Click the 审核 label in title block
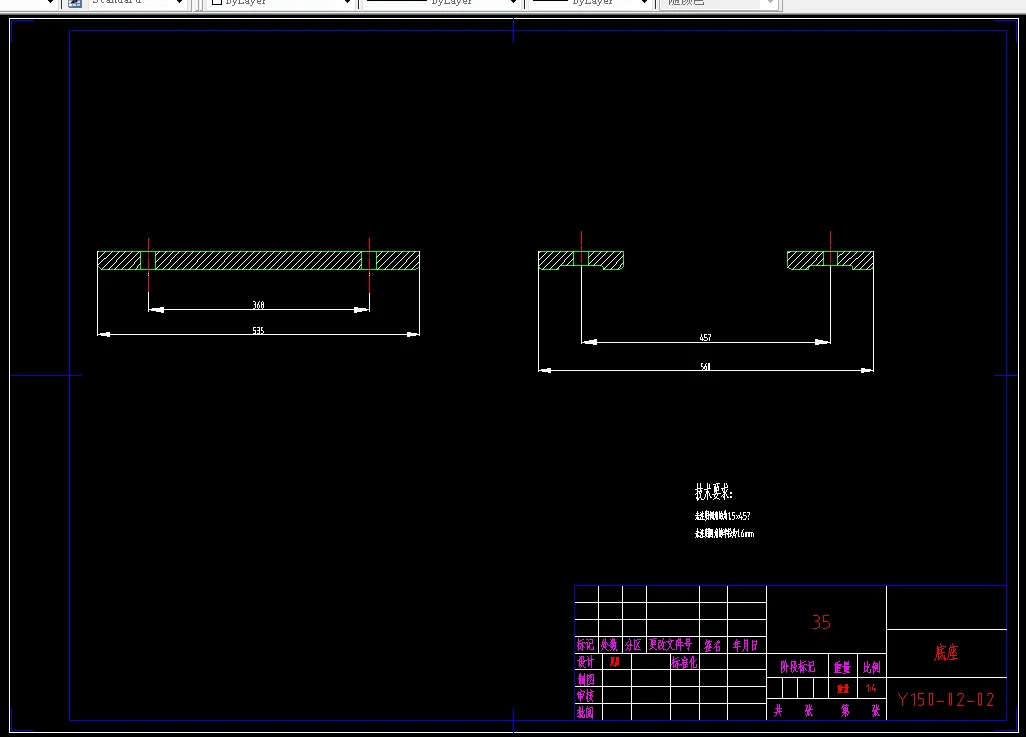 pos(586,696)
